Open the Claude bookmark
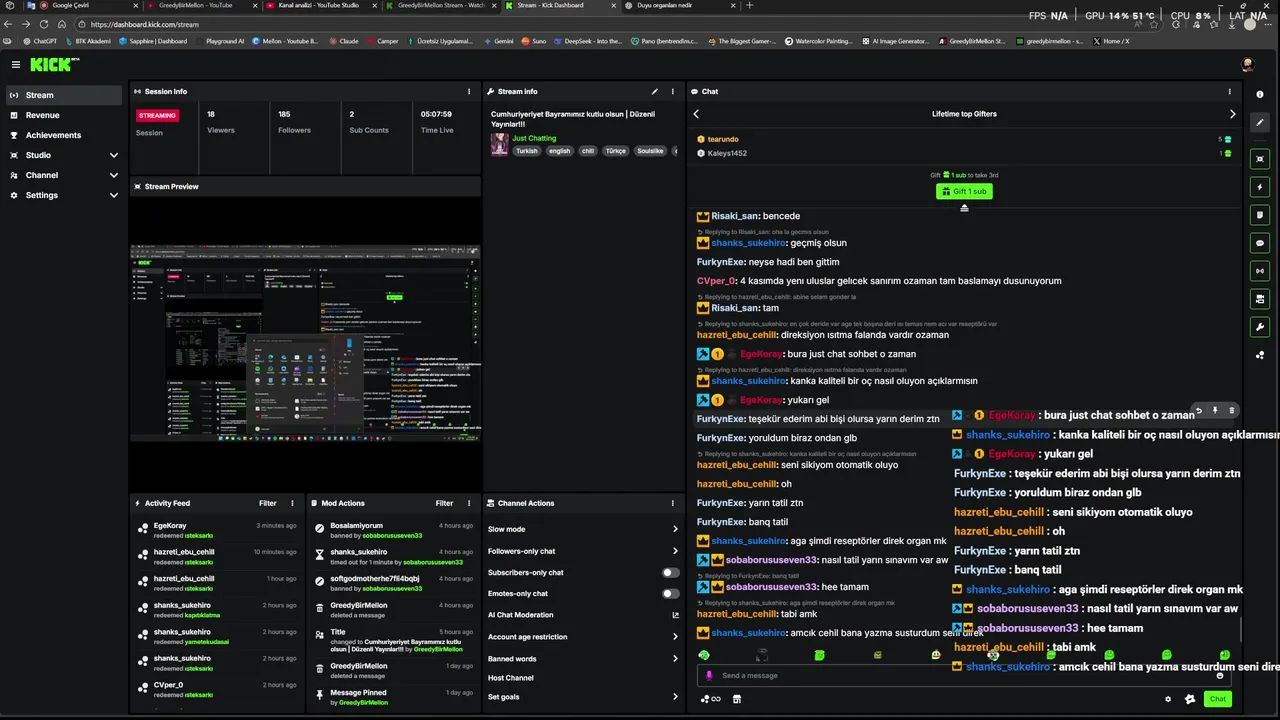 pos(344,41)
